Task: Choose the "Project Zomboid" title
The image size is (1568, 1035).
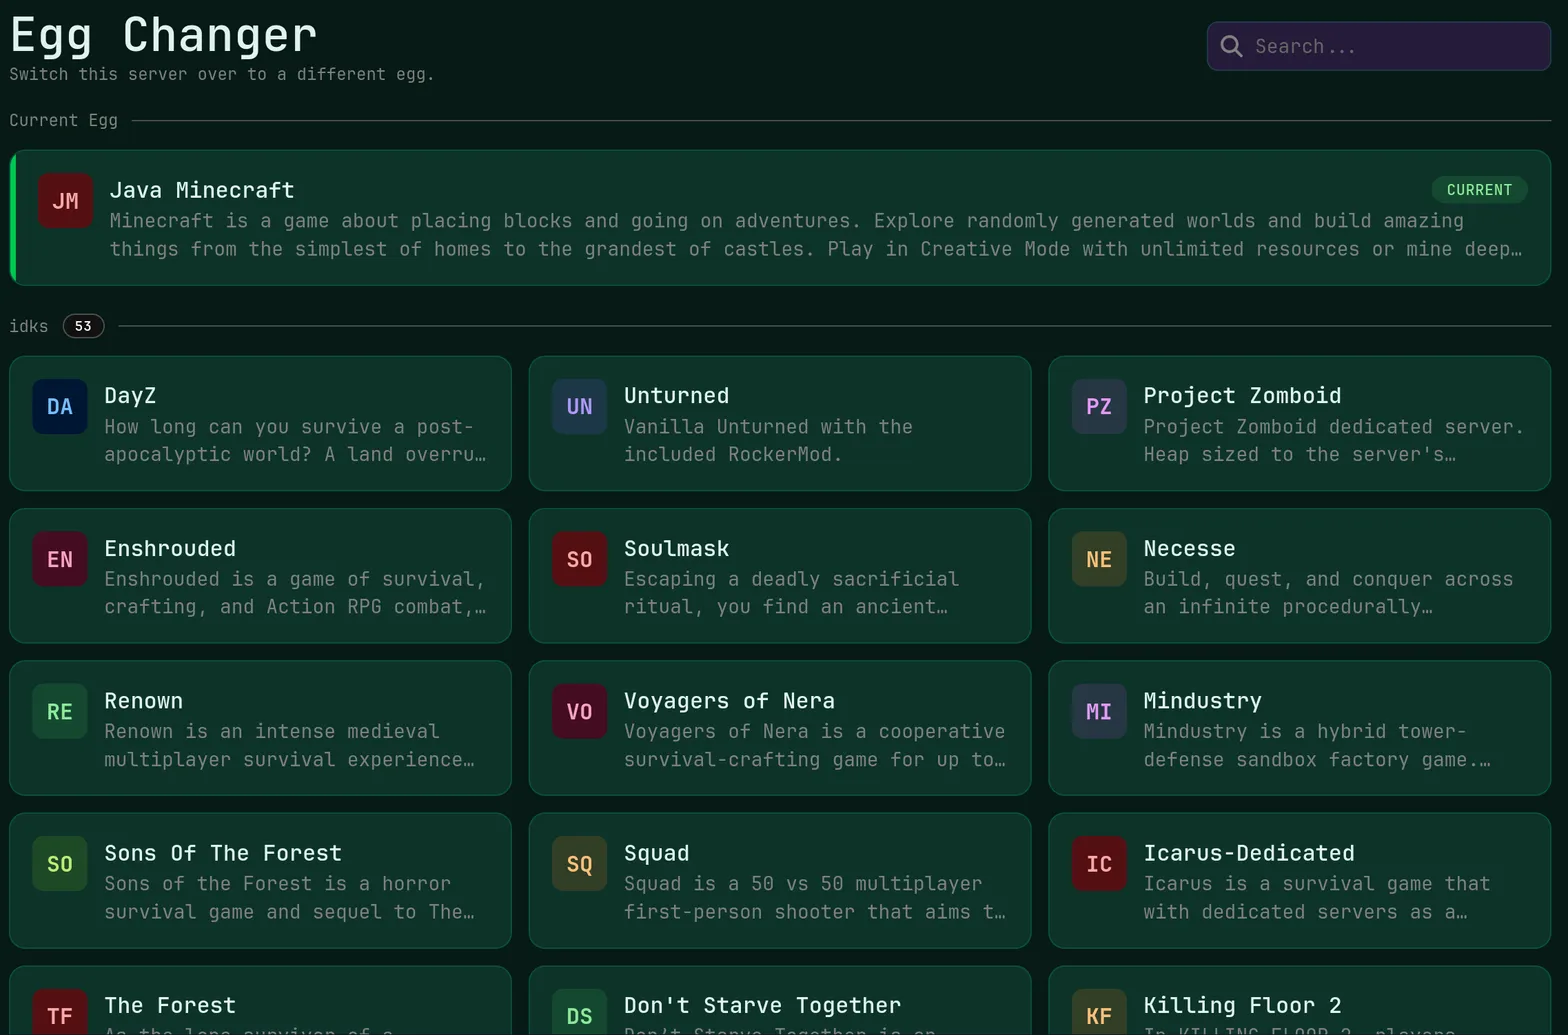Action: point(1243,396)
